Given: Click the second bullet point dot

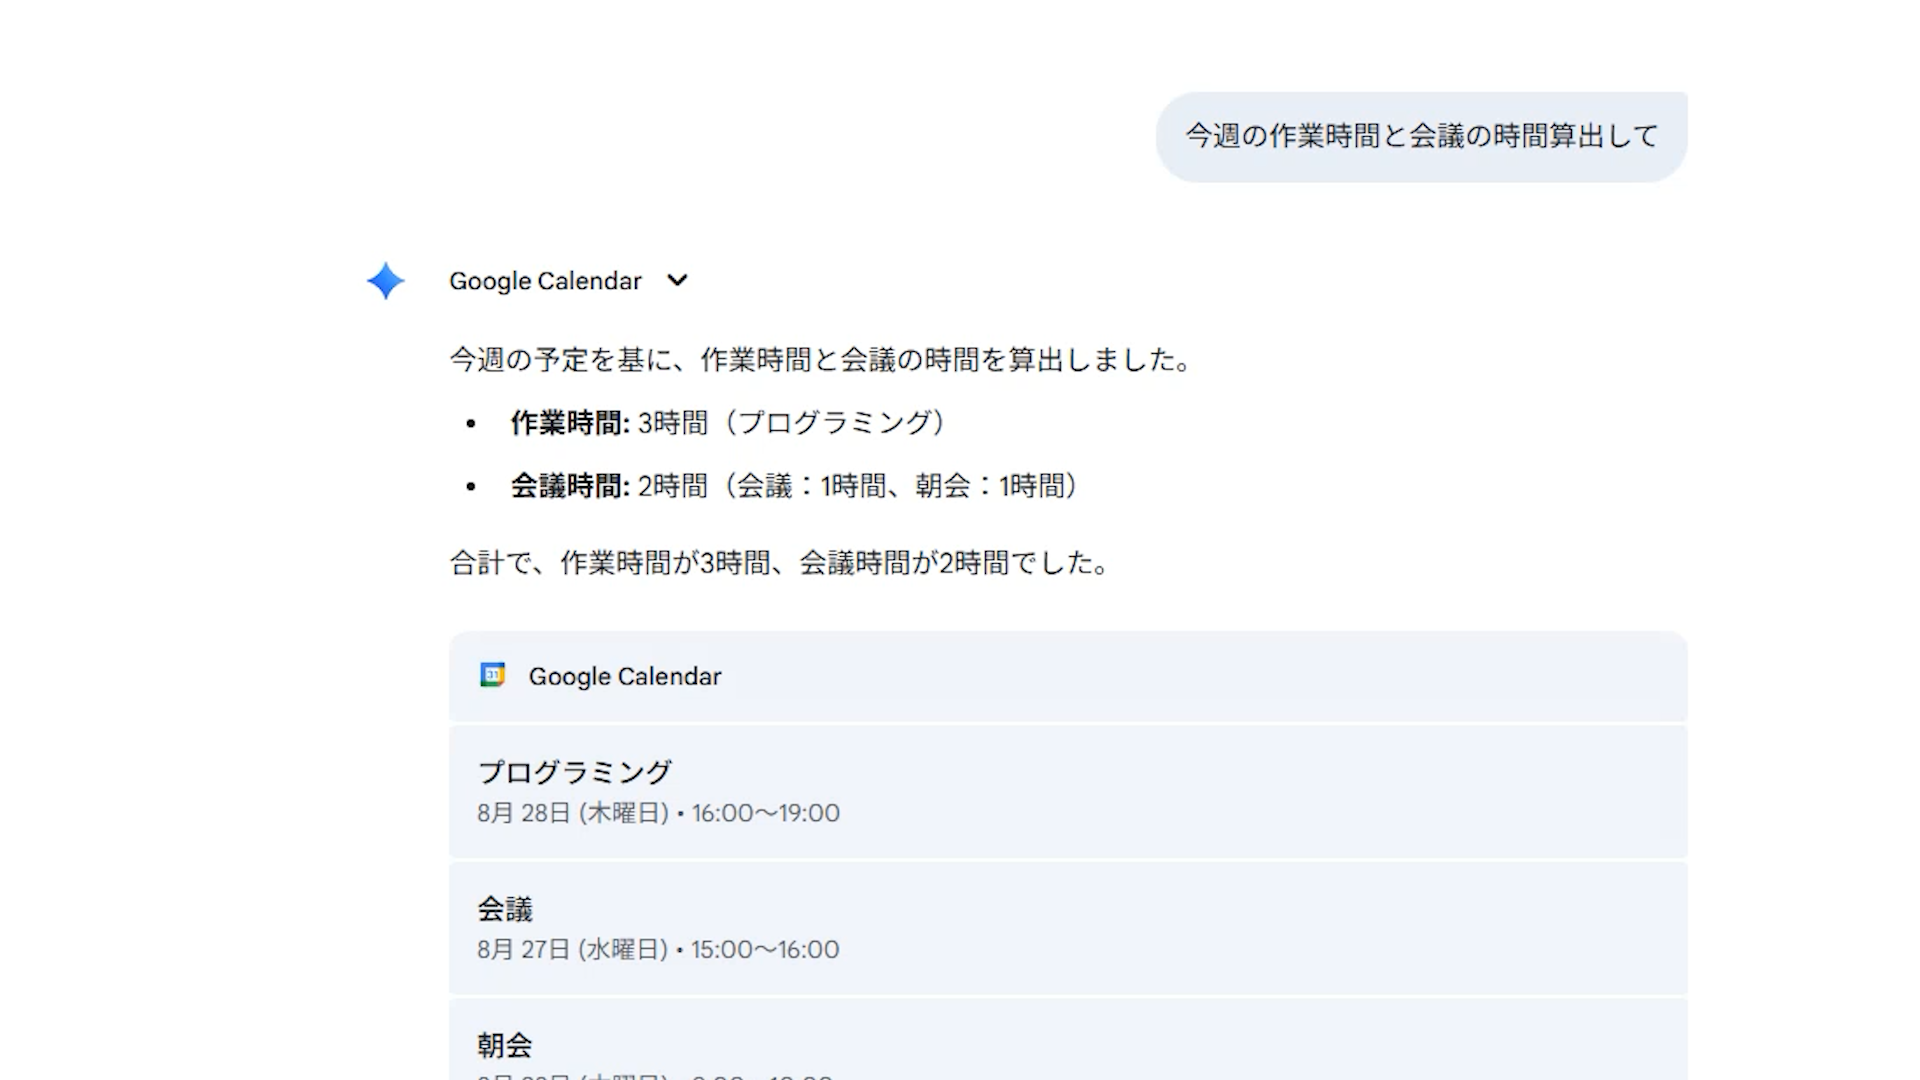Looking at the screenshot, I should tap(471, 487).
